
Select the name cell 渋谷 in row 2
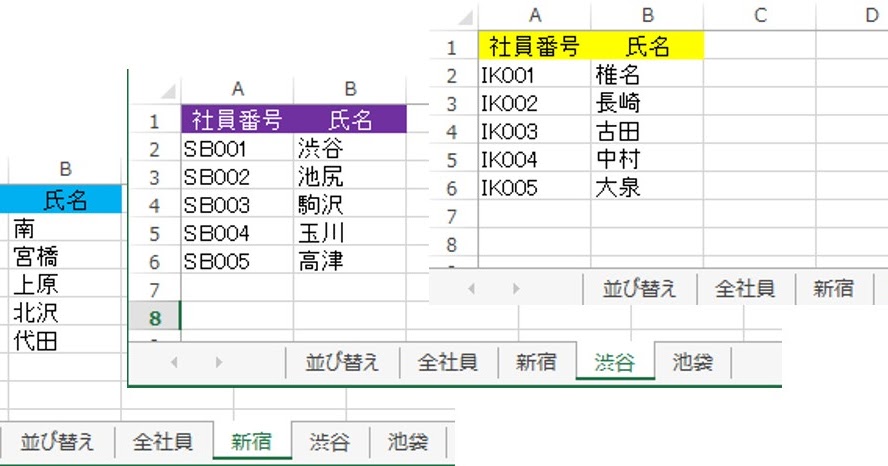pyautogui.click(x=351, y=149)
